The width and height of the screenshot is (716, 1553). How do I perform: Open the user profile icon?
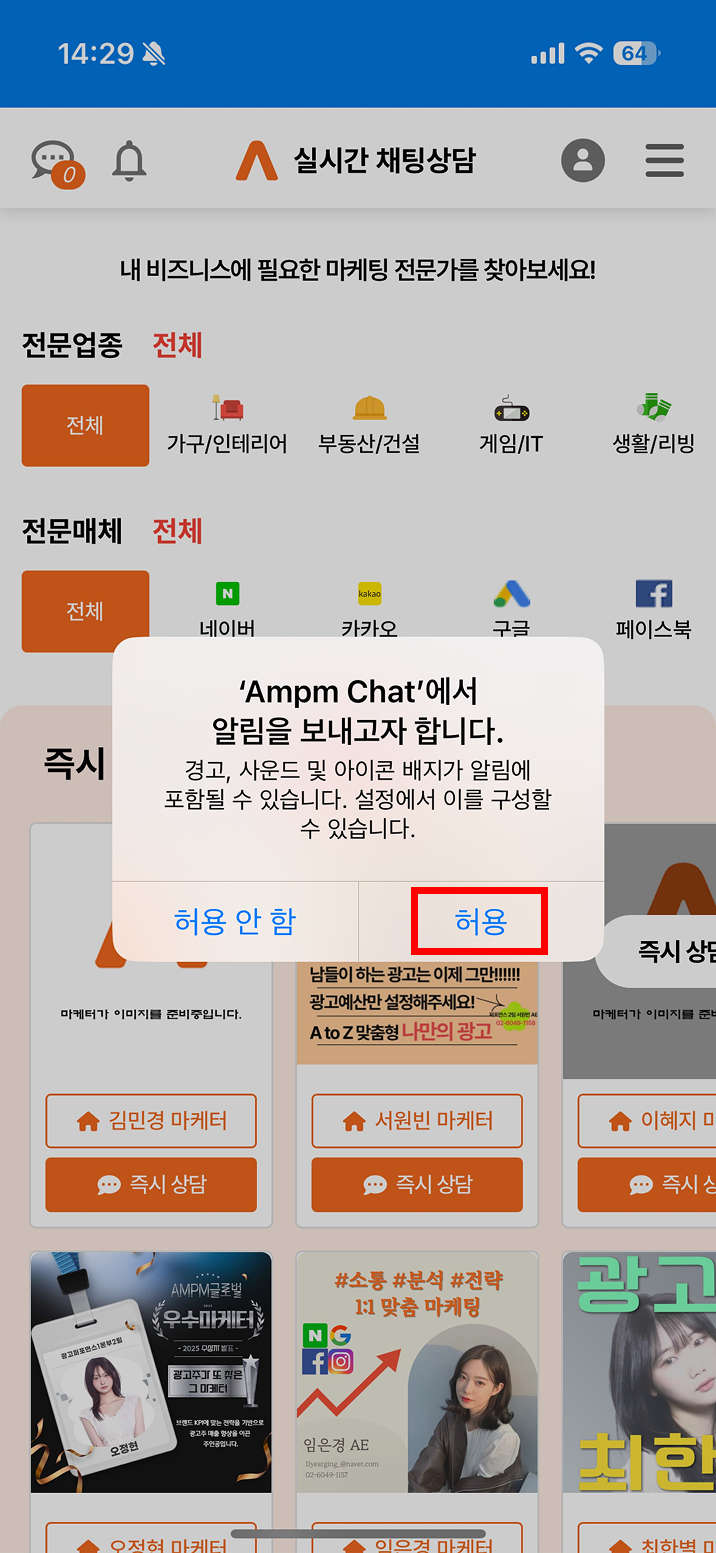583,160
